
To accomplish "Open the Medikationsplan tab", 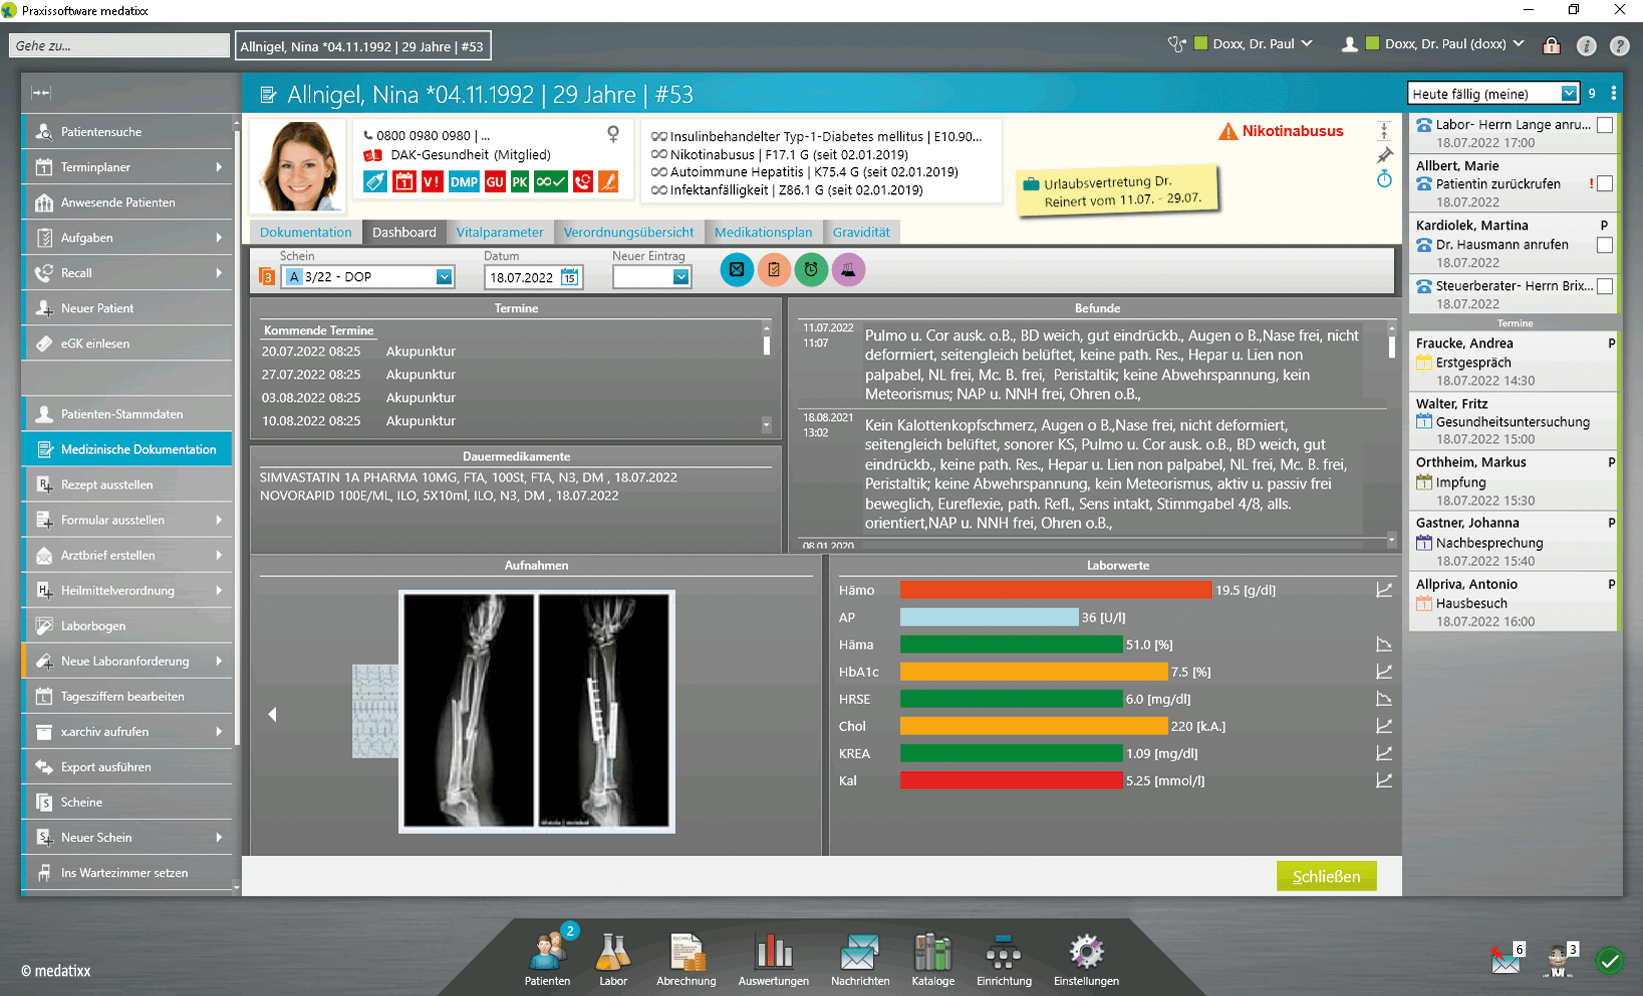I will point(763,232).
